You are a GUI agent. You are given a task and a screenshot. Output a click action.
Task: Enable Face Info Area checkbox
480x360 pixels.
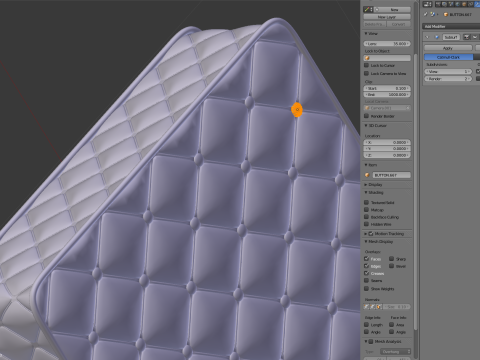[391, 324]
